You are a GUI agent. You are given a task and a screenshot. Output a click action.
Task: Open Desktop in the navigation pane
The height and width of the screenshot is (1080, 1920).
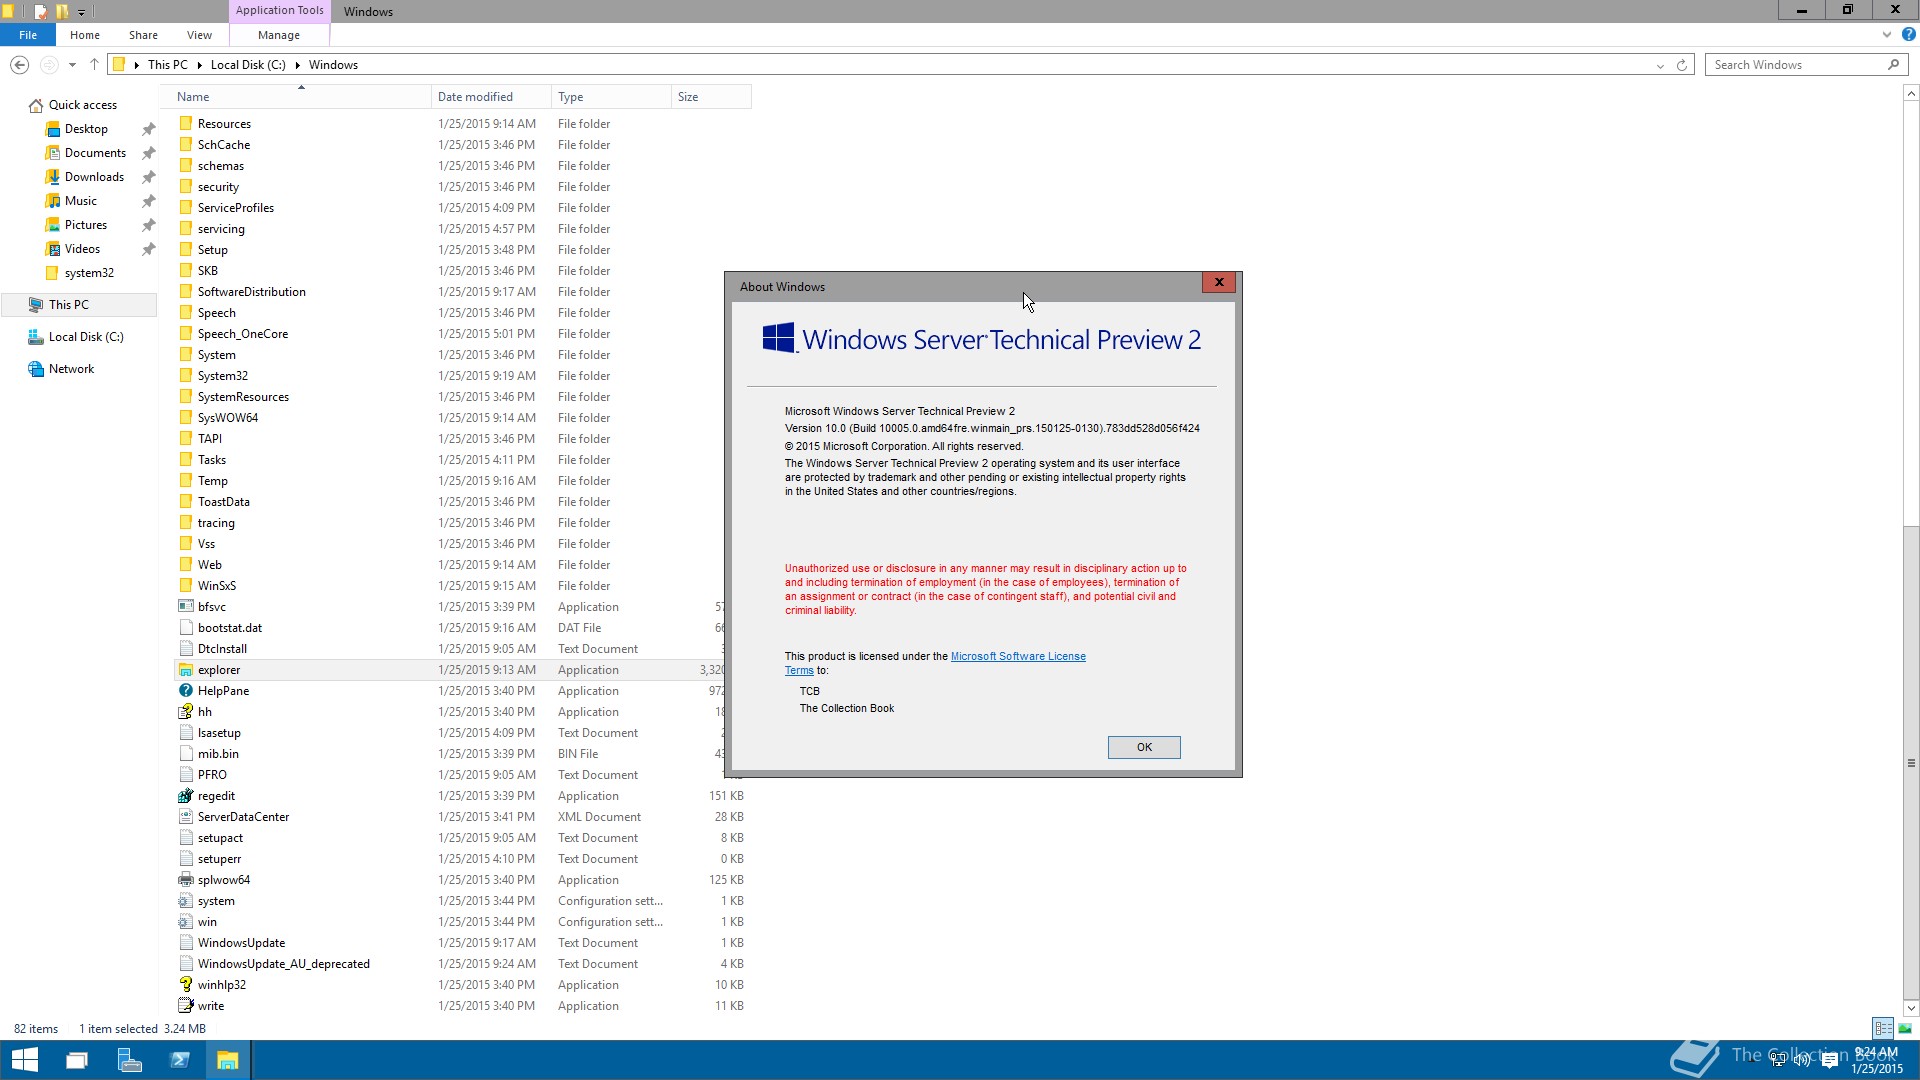click(86, 129)
